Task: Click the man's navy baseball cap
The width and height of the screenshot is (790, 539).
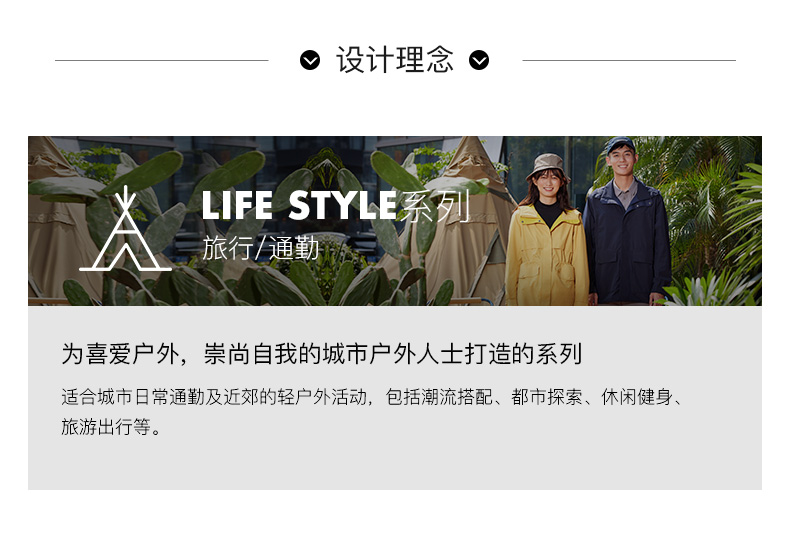Action: [620, 144]
